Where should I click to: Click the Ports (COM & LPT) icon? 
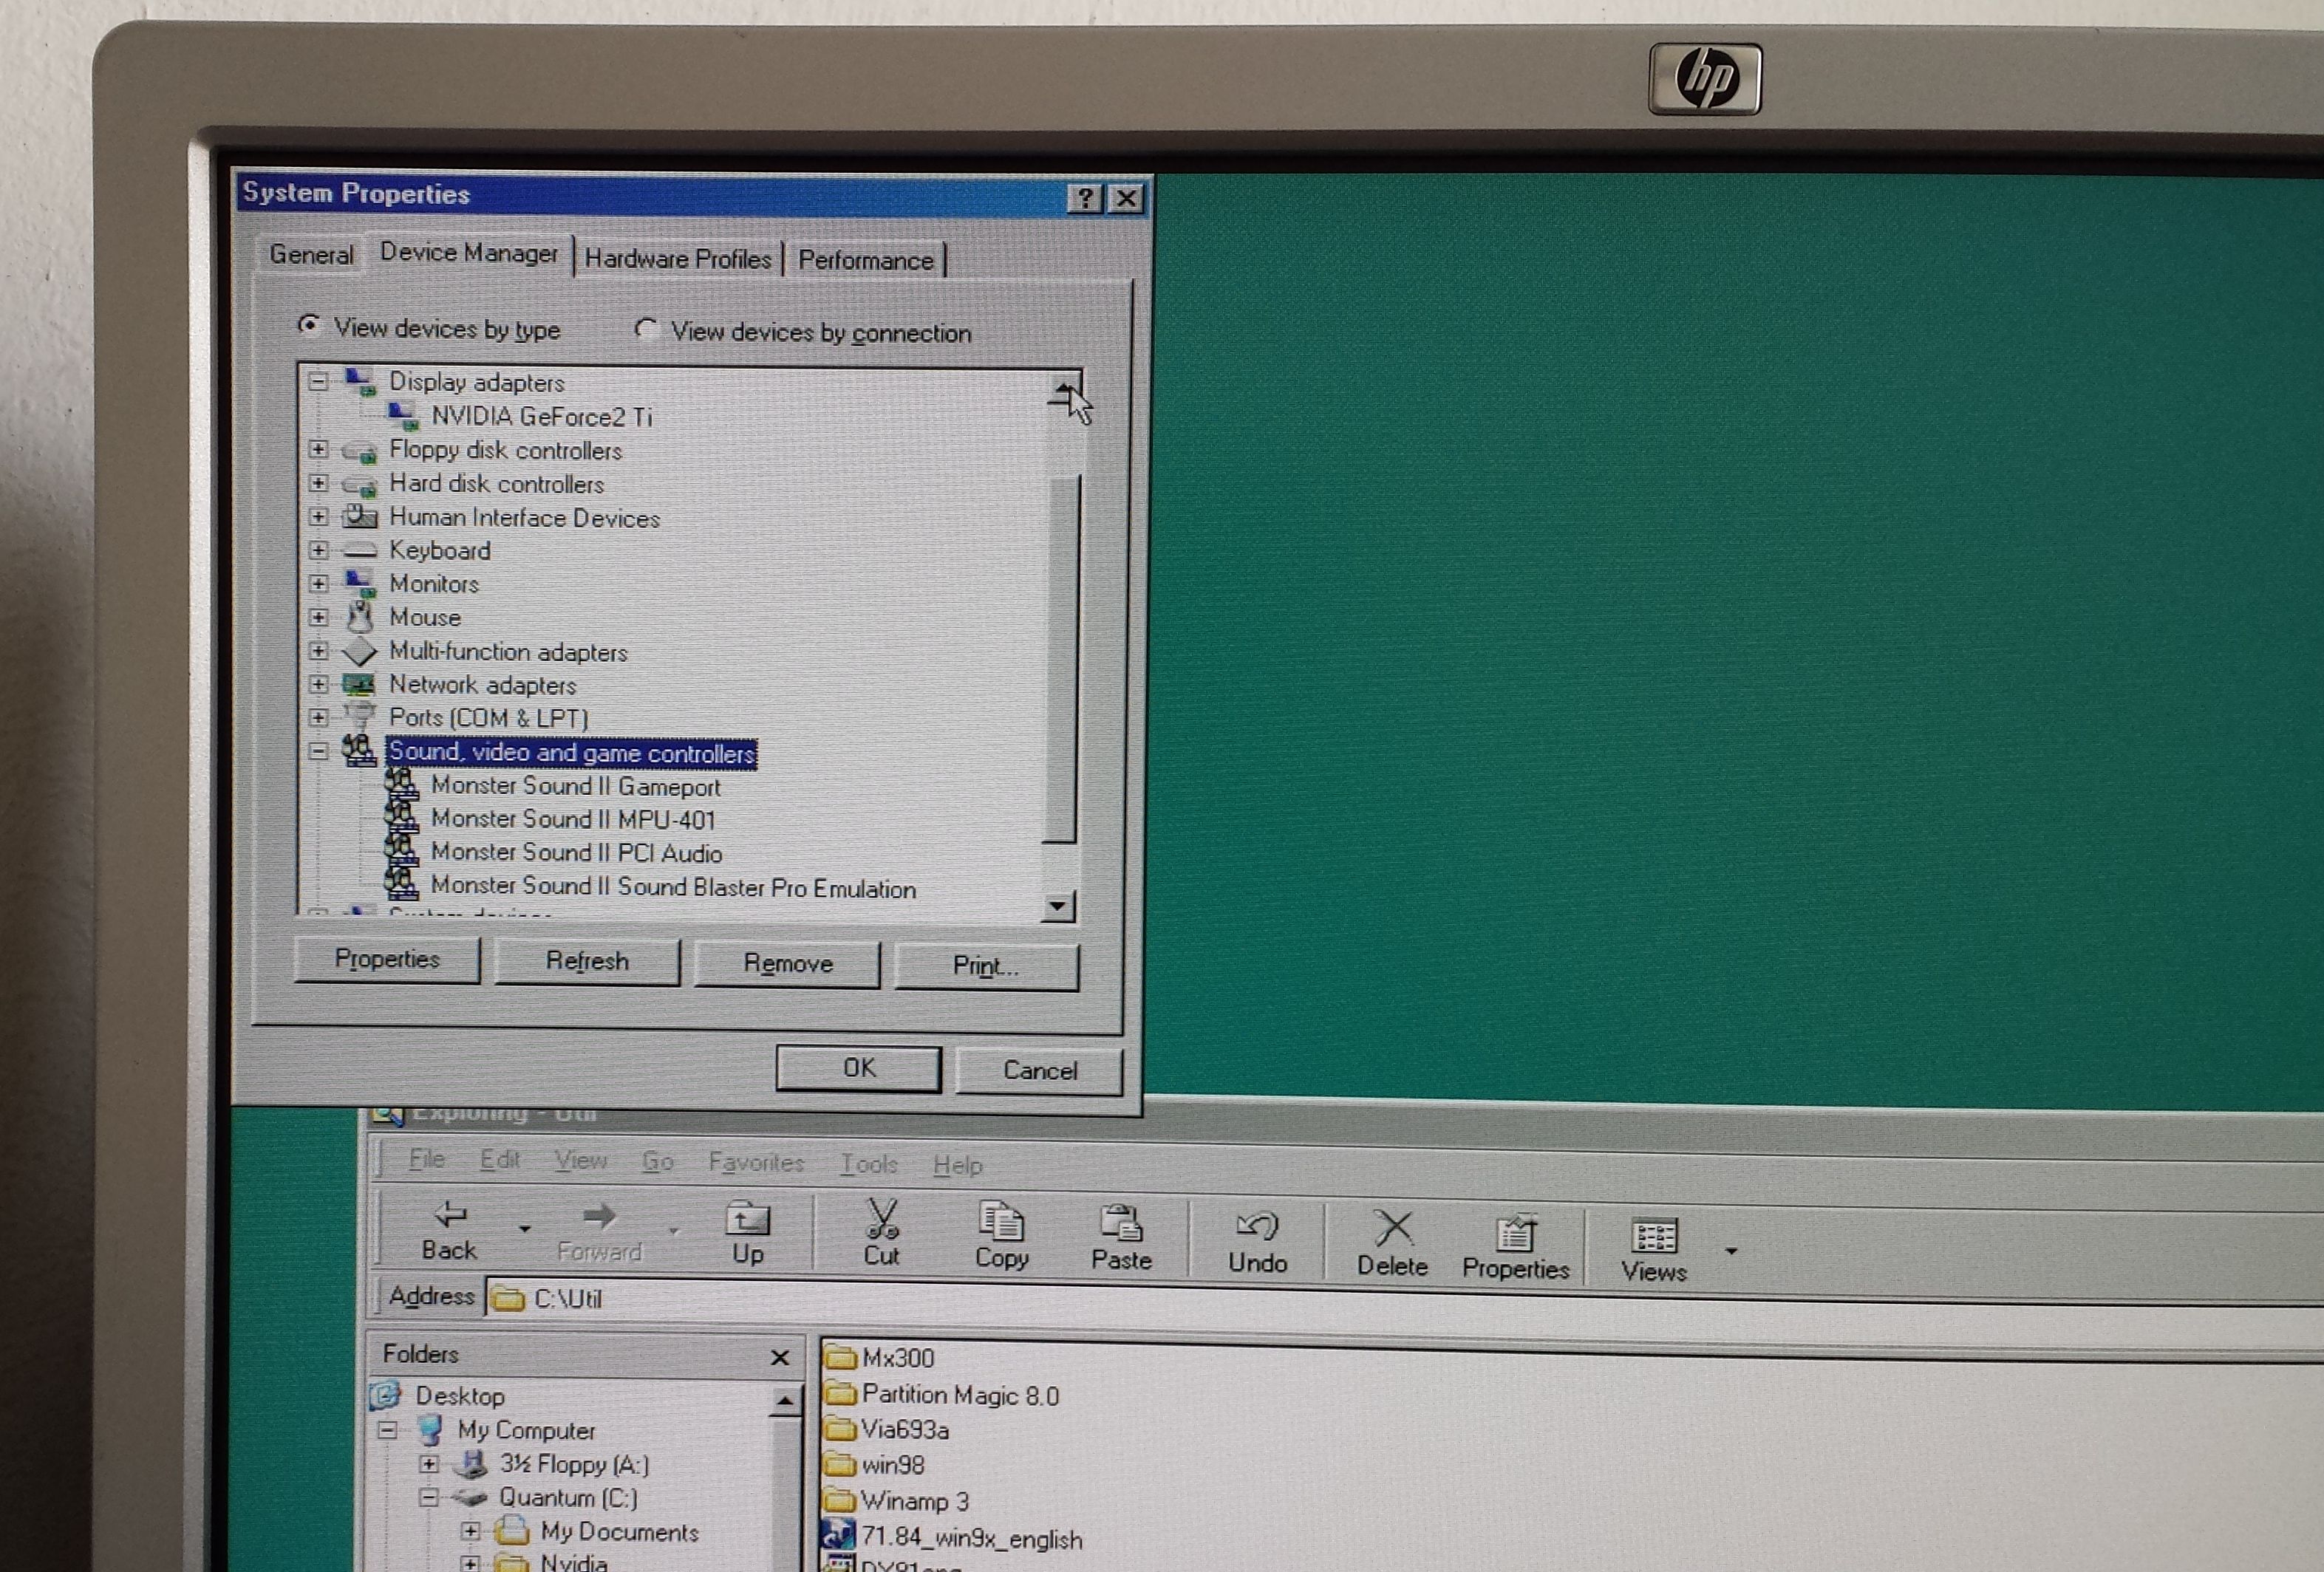pyautogui.click(x=359, y=716)
